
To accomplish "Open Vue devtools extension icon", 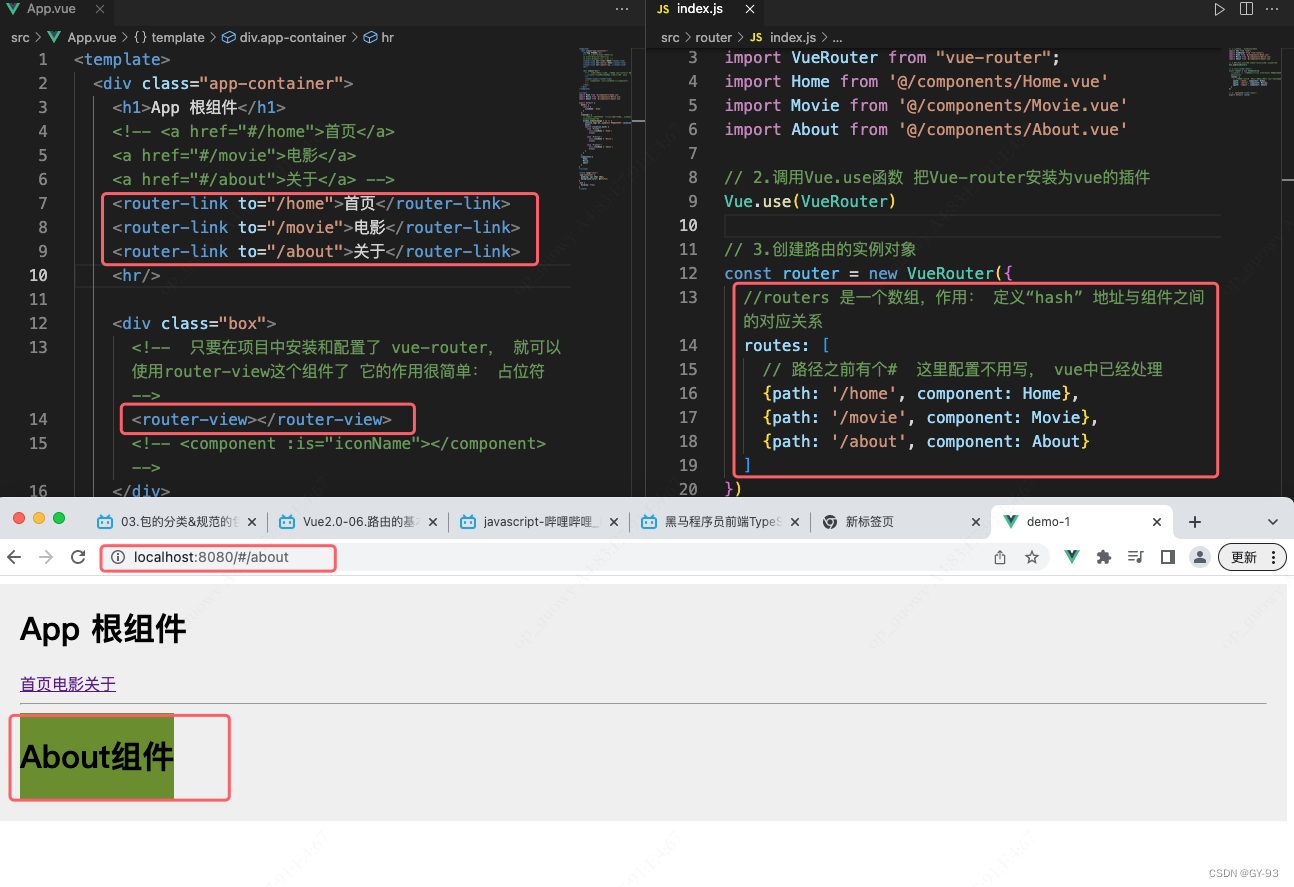I will 1072,557.
